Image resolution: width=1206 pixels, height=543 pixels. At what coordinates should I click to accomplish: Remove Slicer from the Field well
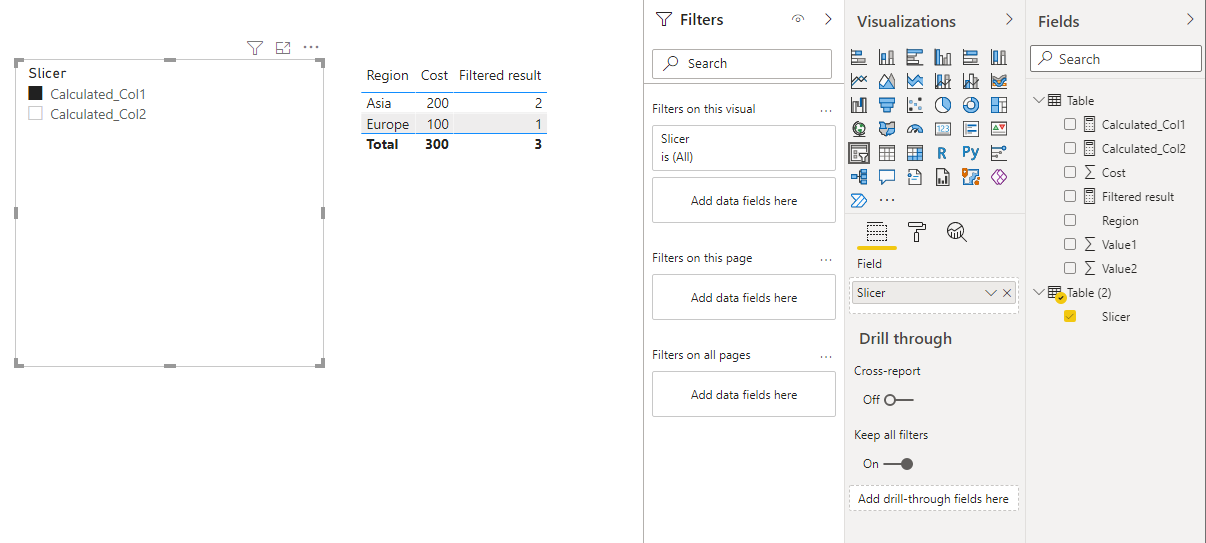click(1007, 293)
